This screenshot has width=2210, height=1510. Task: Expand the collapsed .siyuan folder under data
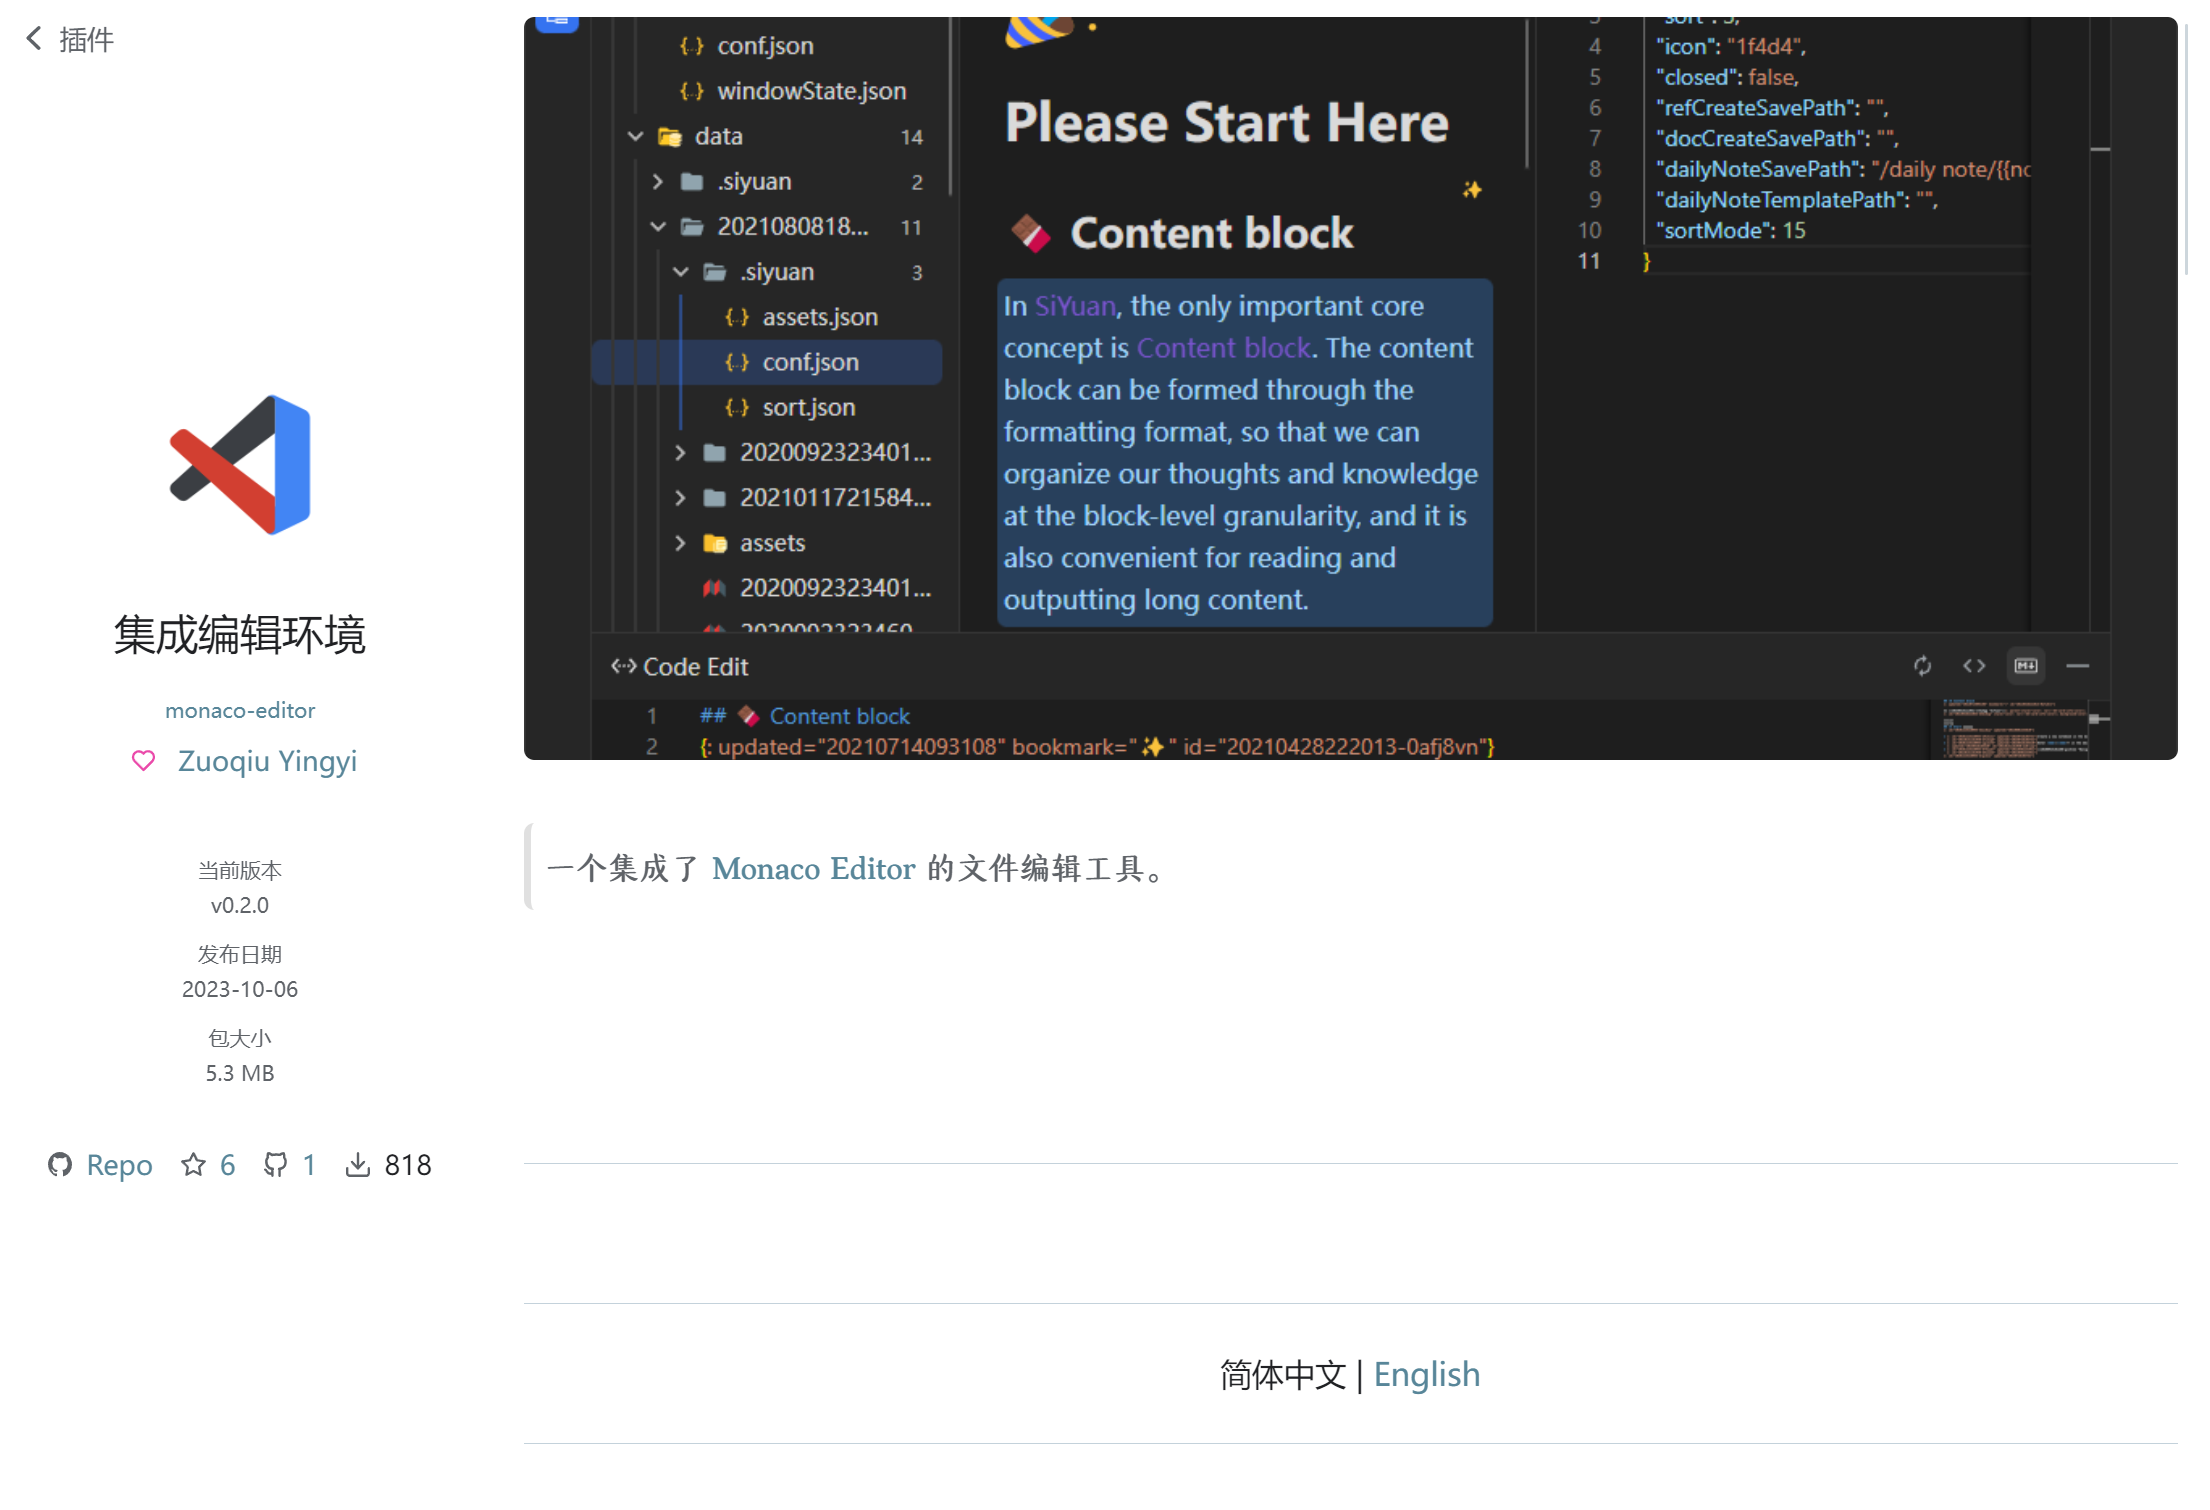[x=657, y=182]
